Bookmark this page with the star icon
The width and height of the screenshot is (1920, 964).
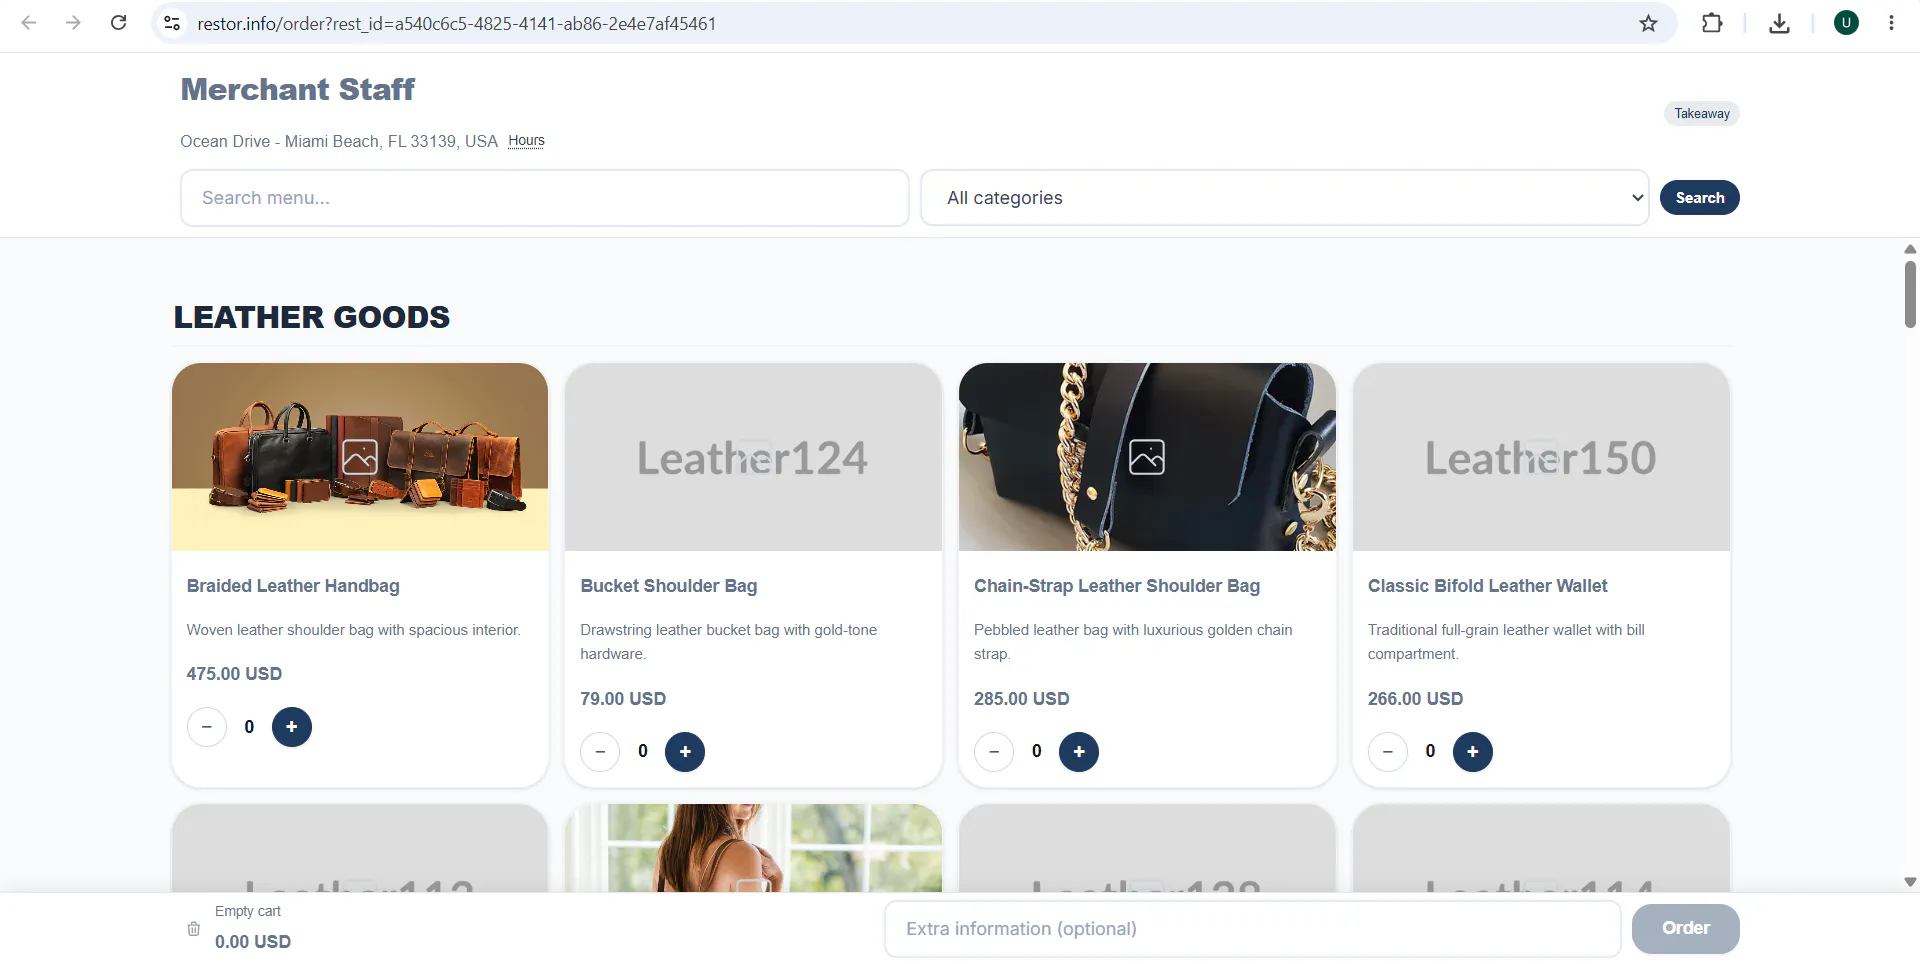pyautogui.click(x=1648, y=23)
